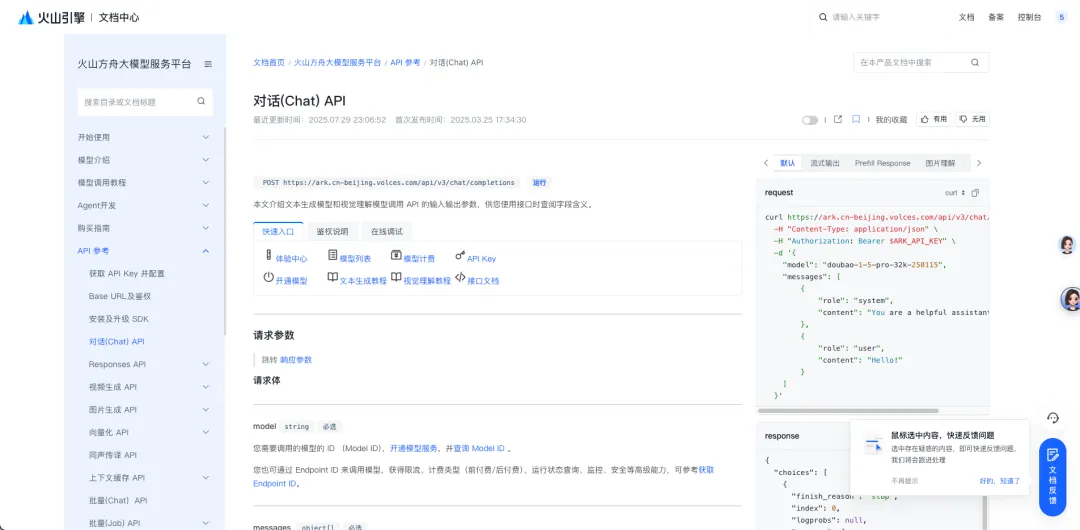Viewport: 1080px width, 530px height.
Task: Click the 开通模型 power icon
Action: coord(269,278)
